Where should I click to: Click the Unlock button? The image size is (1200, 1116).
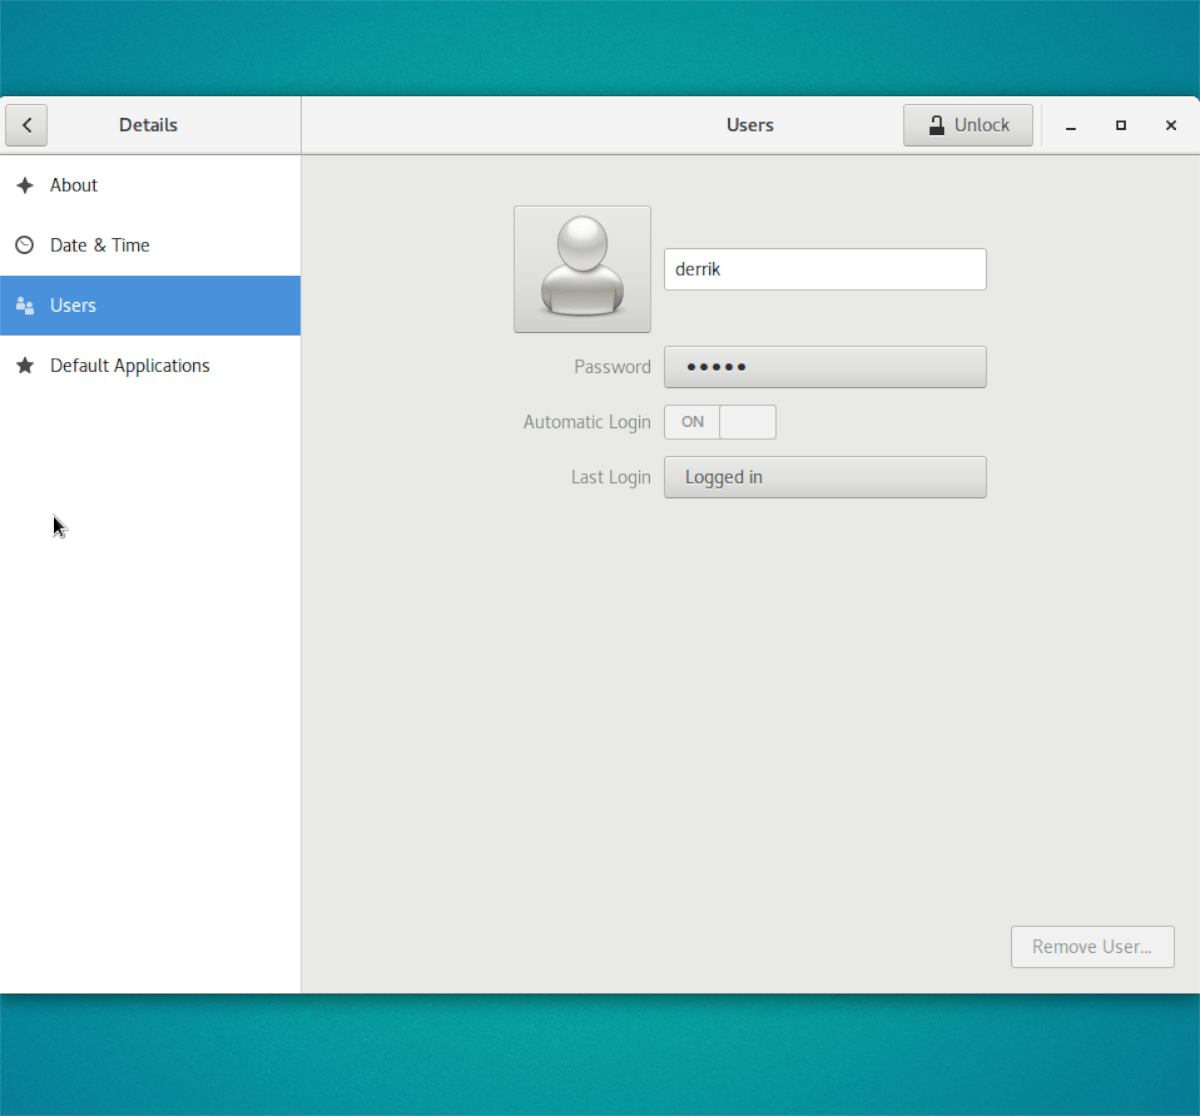click(x=967, y=125)
